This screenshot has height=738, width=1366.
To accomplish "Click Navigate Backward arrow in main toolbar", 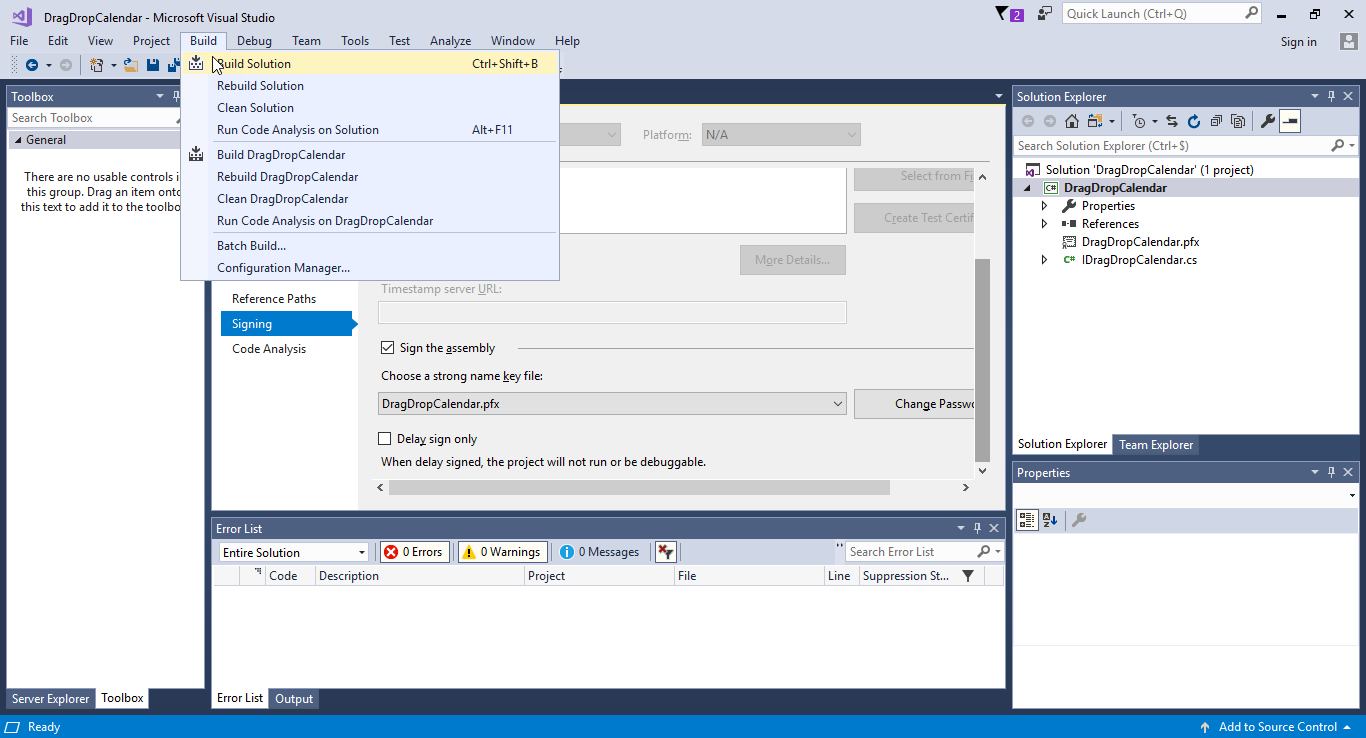I will 32,65.
